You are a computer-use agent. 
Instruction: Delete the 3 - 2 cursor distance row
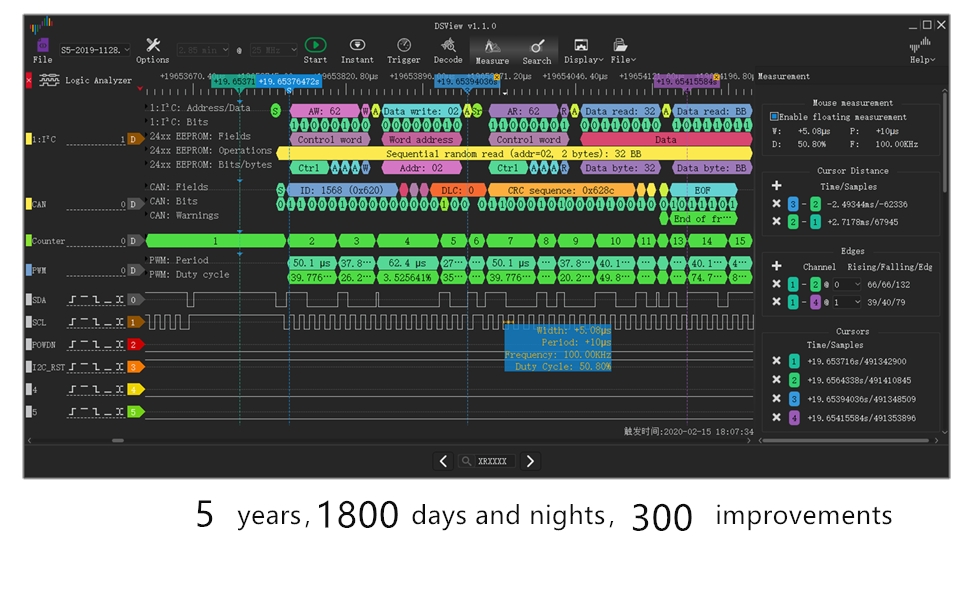(x=777, y=203)
